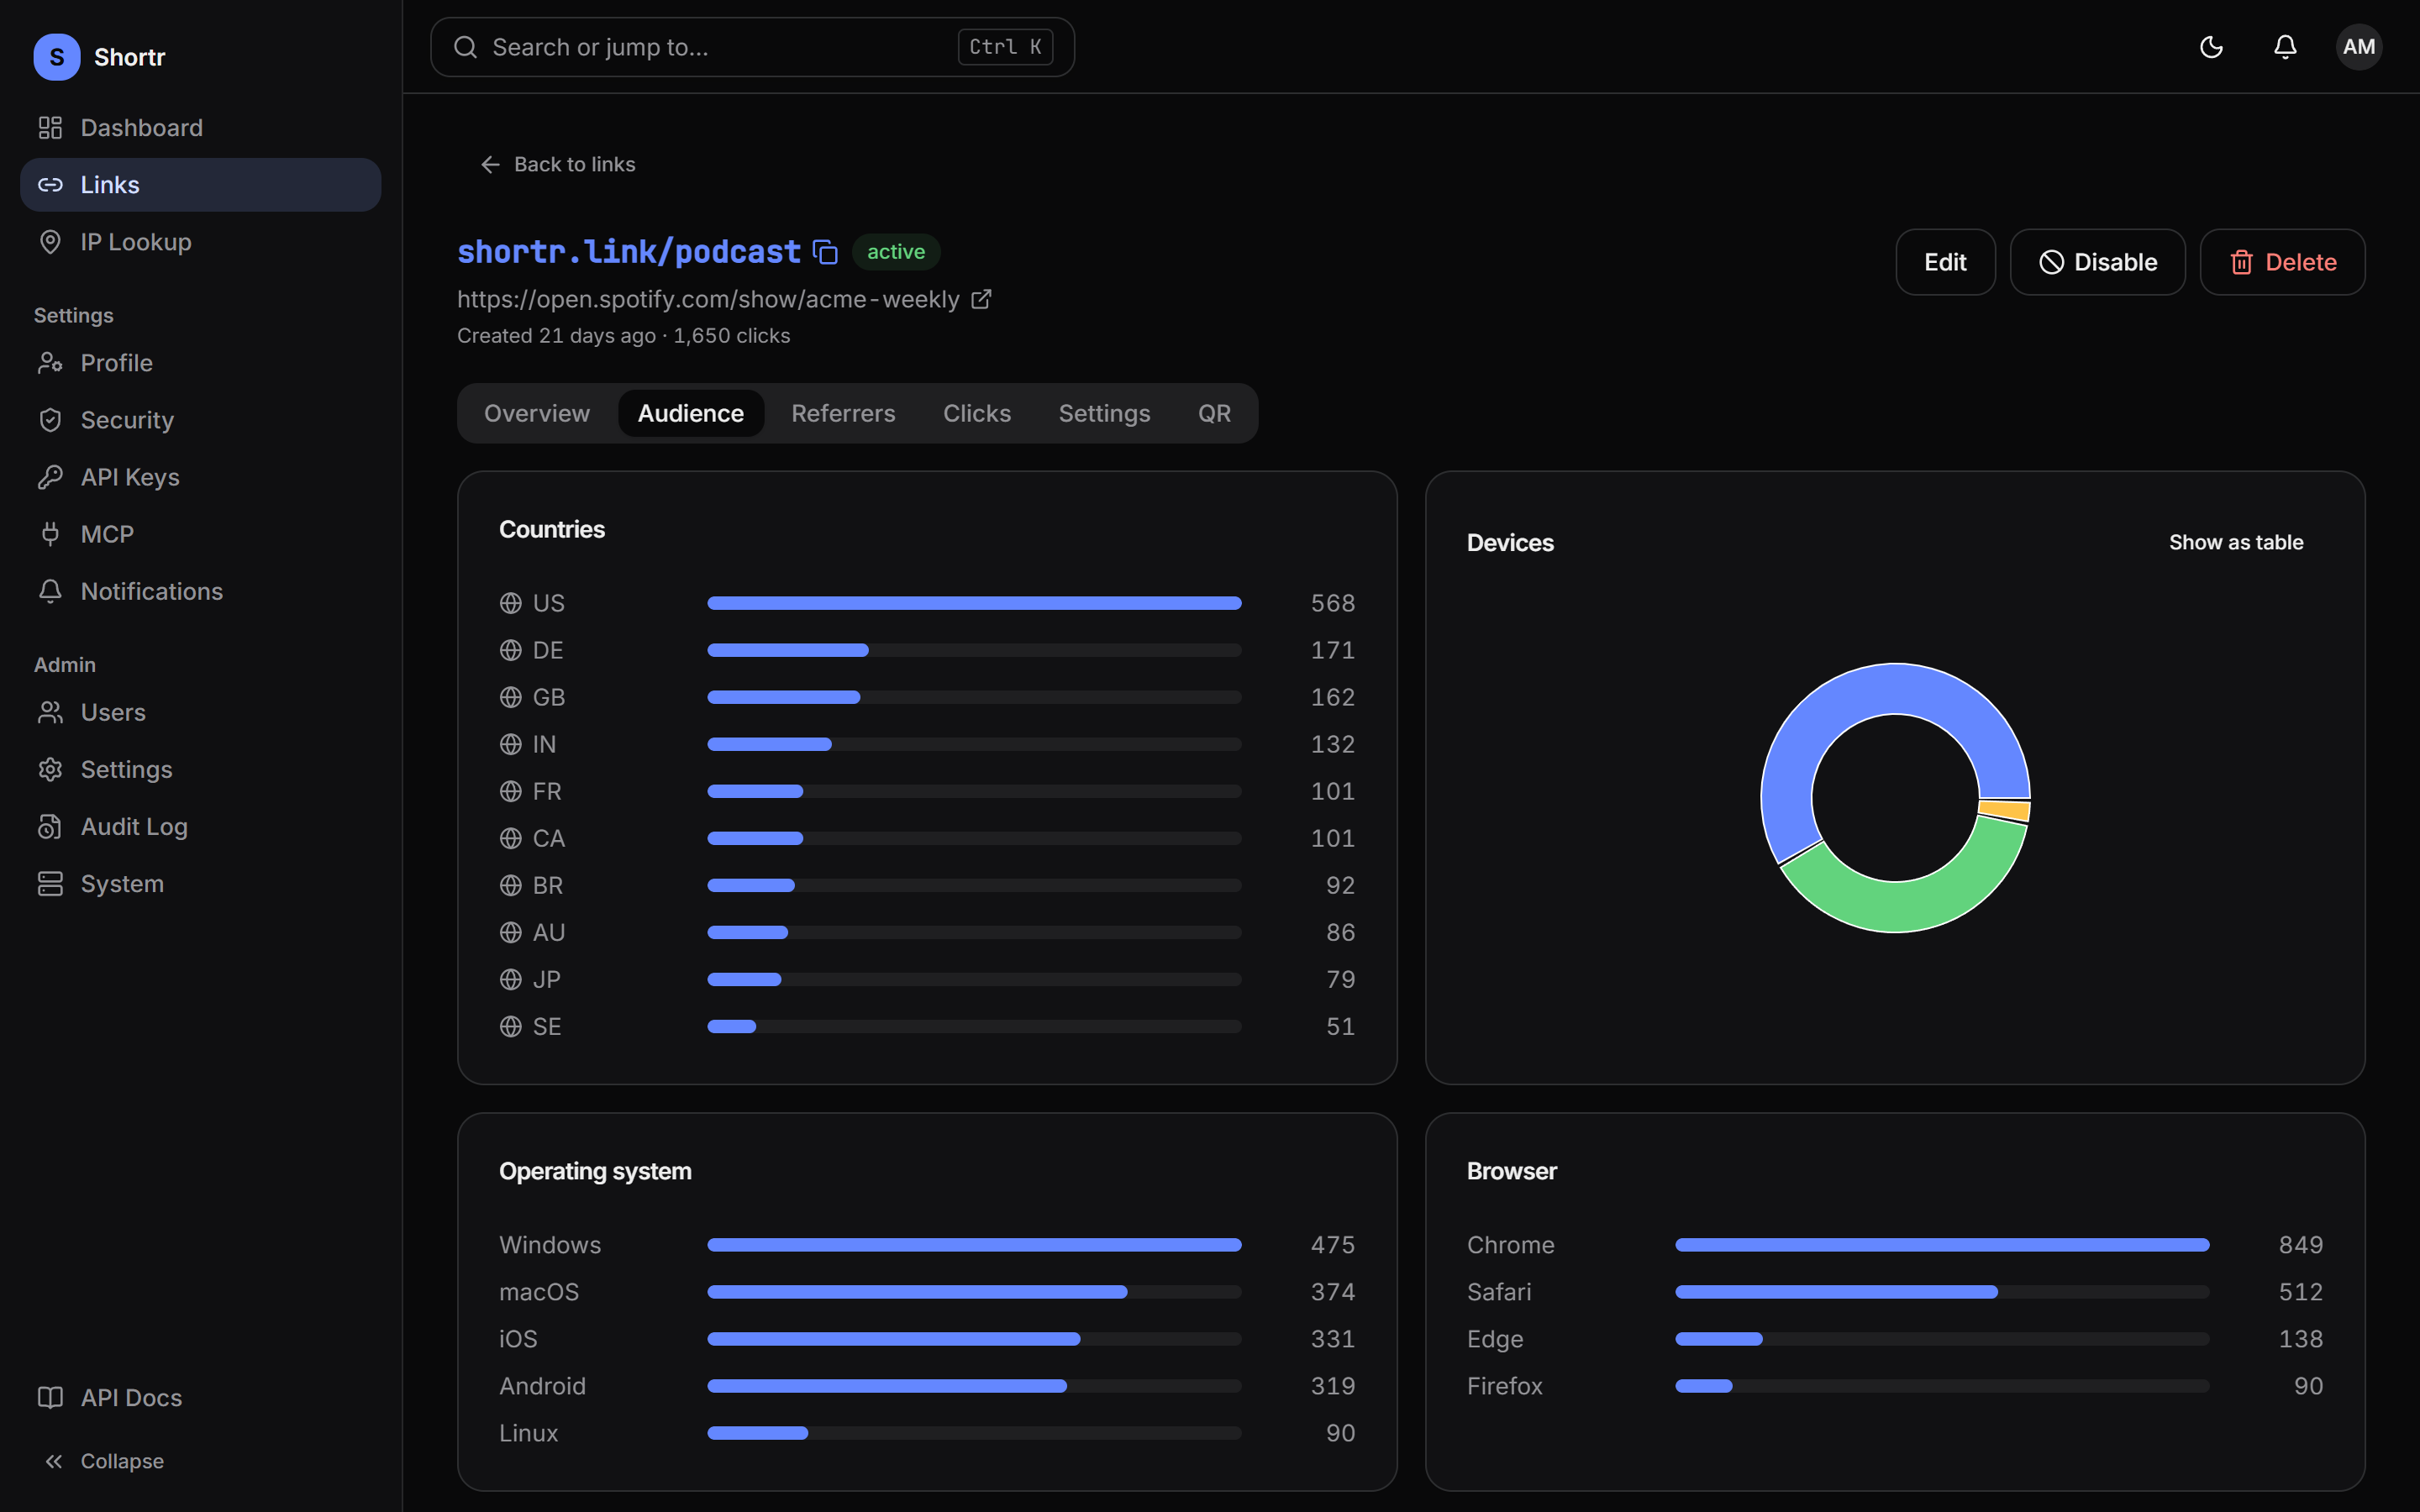Select the Audience tab
The image size is (2420, 1512).
point(691,413)
